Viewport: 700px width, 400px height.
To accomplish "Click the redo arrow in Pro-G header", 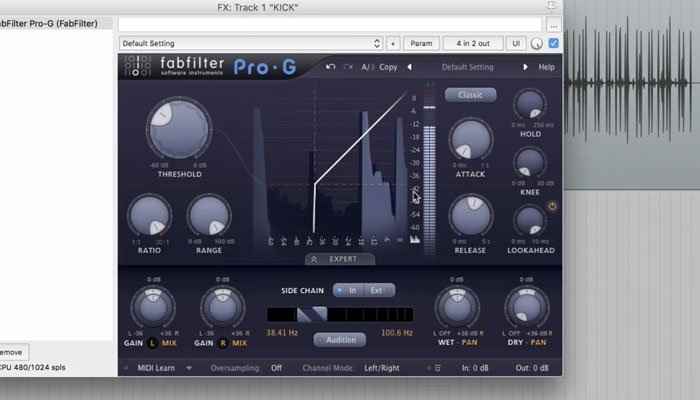I will coord(348,67).
